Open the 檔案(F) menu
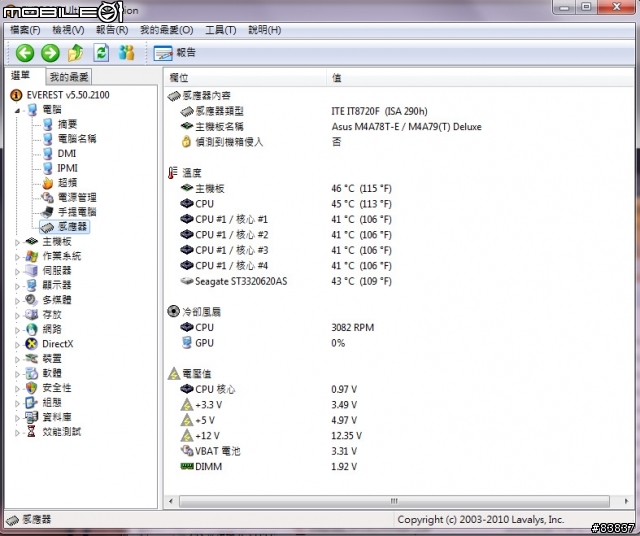 [x=25, y=30]
